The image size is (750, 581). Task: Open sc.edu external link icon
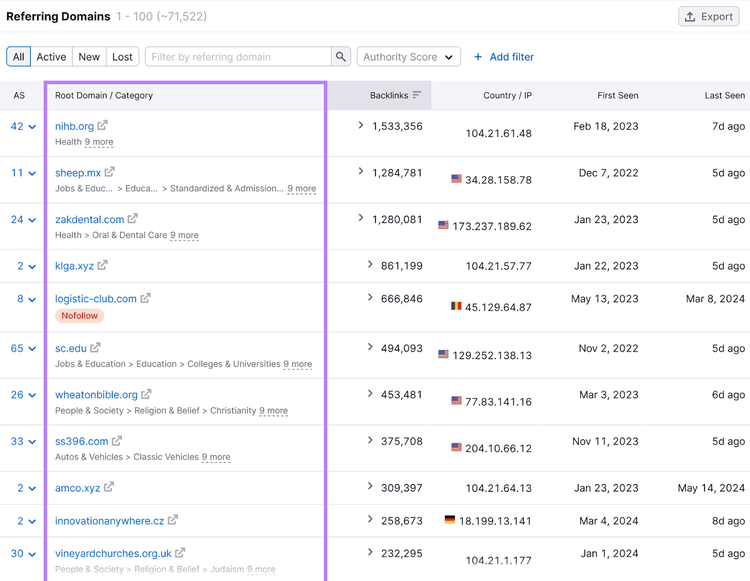[95, 348]
